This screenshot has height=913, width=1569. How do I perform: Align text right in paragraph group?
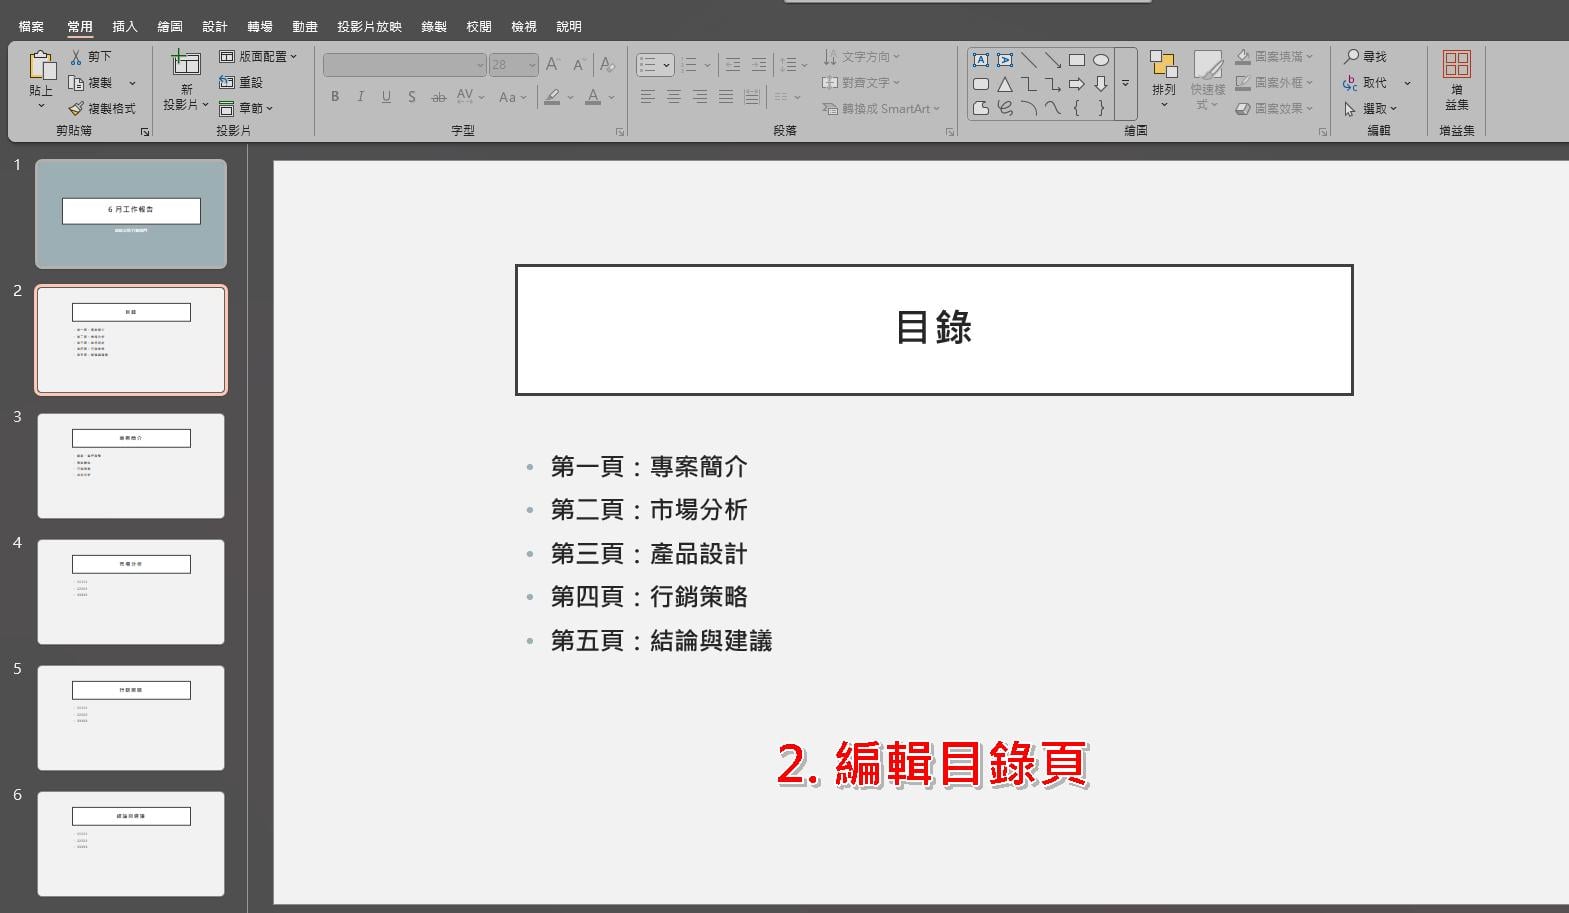(700, 97)
